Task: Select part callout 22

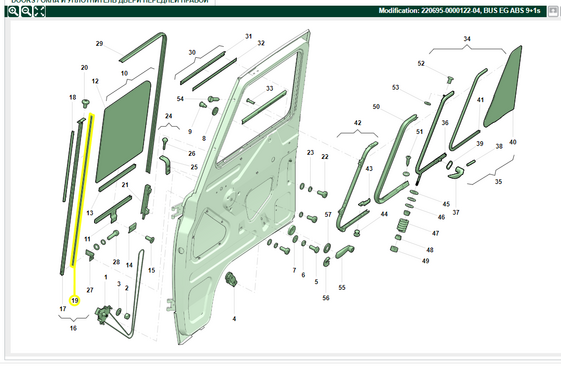Action: [x=325, y=157]
